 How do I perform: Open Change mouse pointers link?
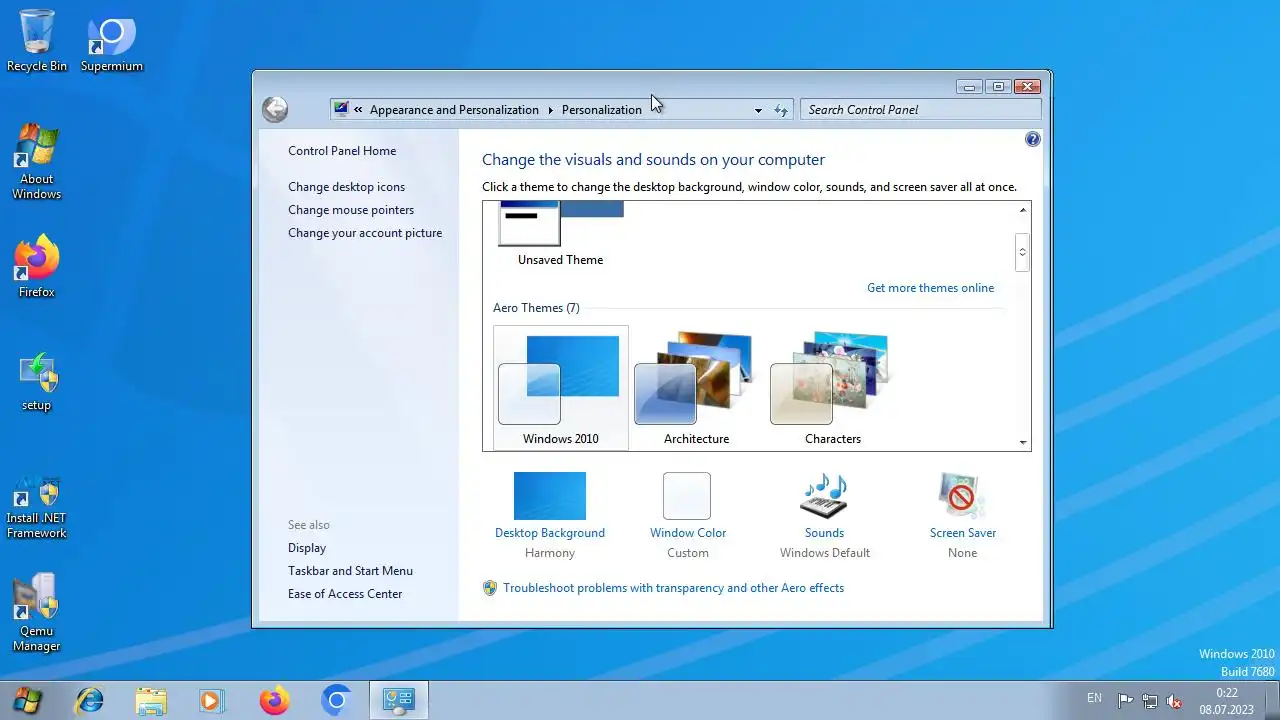pyautogui.click(x=351, y=210)
